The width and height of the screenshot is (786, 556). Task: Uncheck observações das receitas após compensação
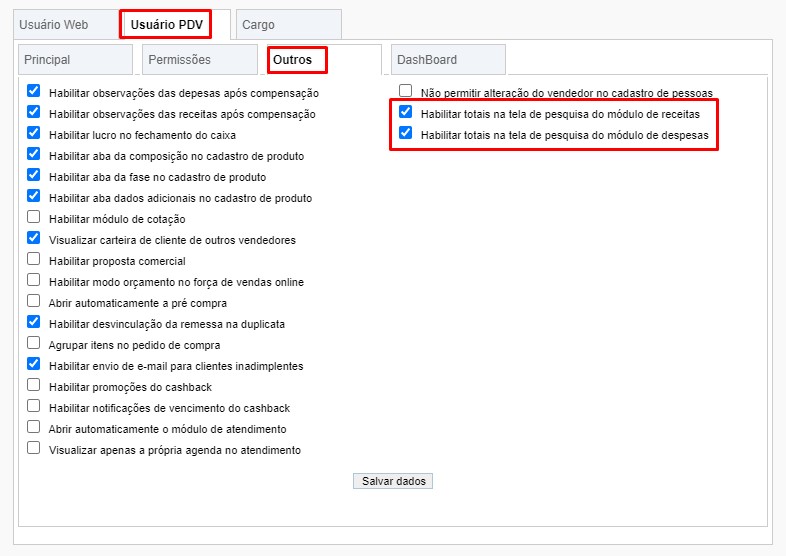click(x=34, y=112)
